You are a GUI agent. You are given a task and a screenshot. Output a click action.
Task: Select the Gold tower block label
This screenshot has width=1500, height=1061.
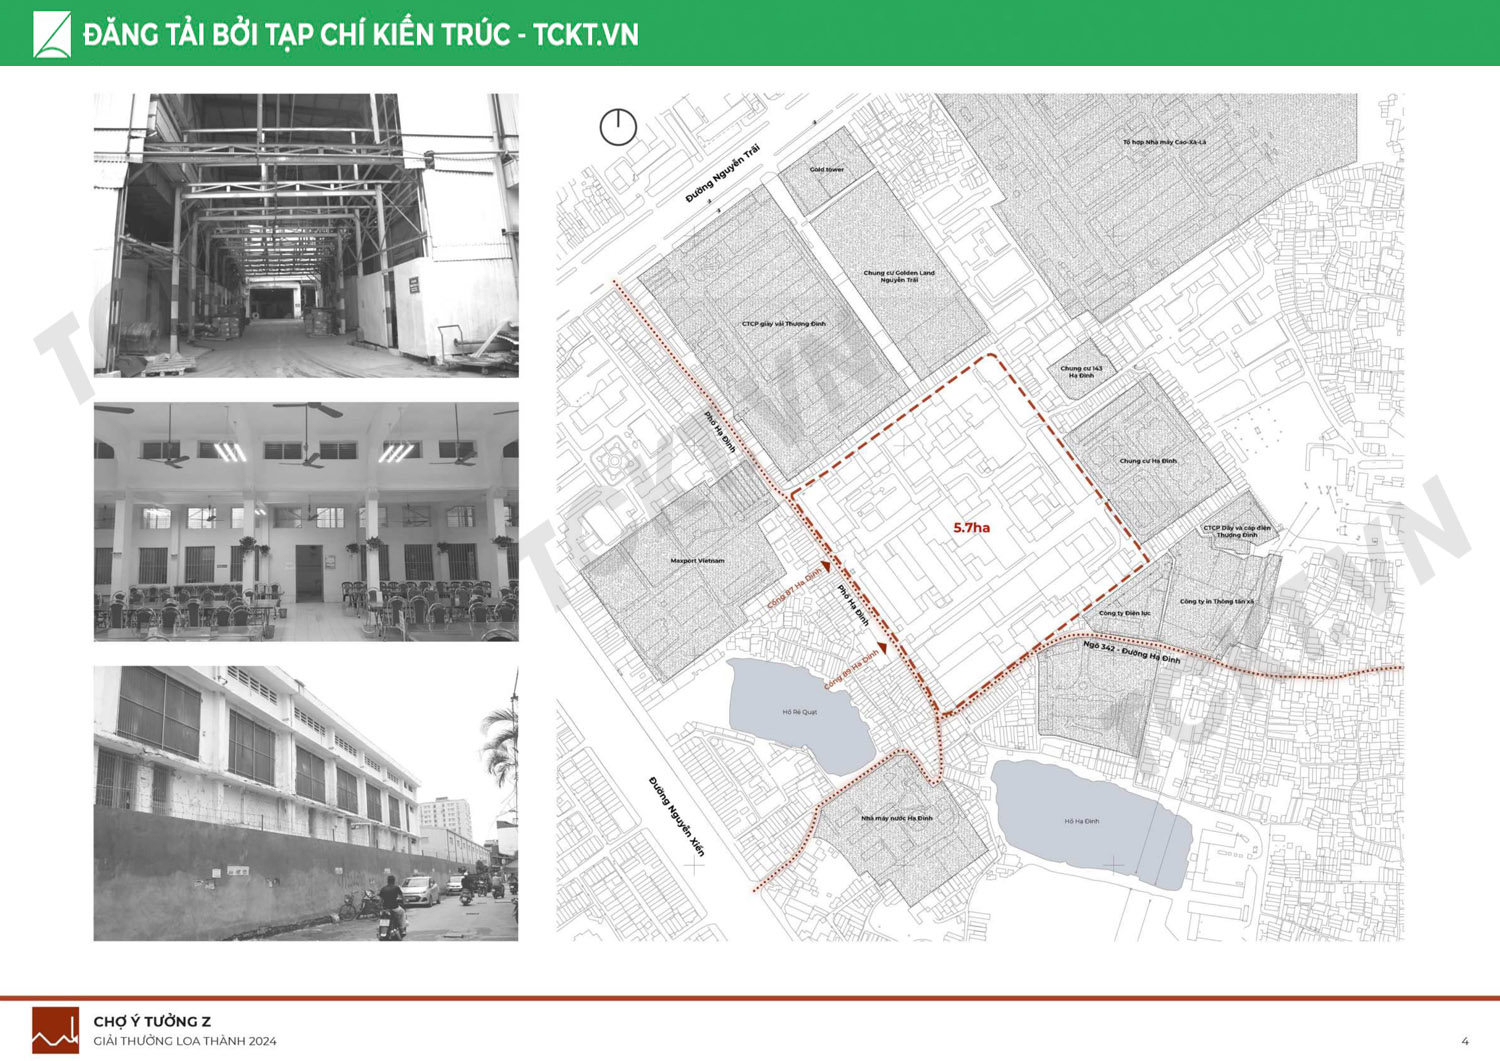[x=826, y=170]
